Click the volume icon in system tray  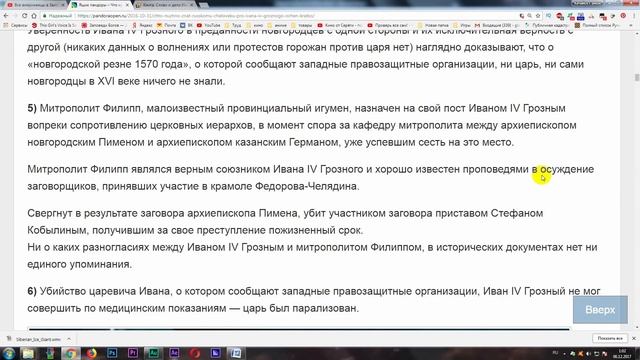pos(588,354)
